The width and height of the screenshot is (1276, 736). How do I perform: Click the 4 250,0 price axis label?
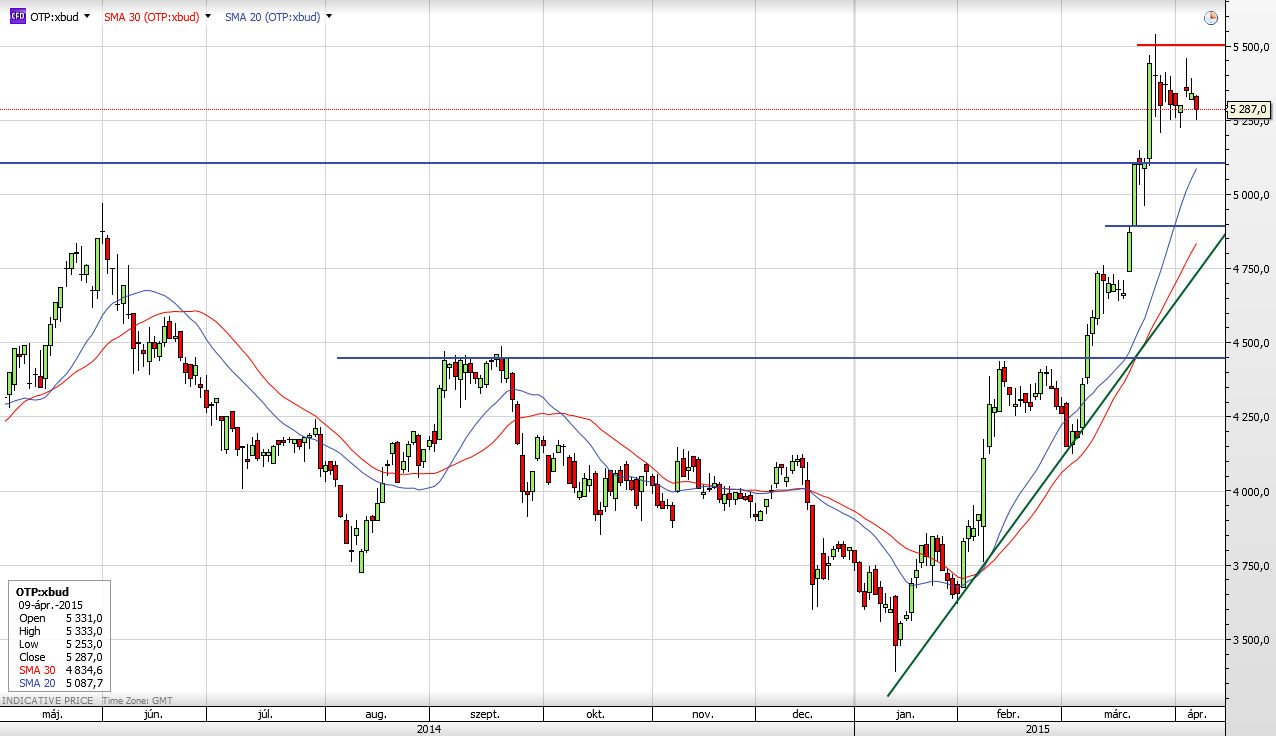(x=1250, y=417)
